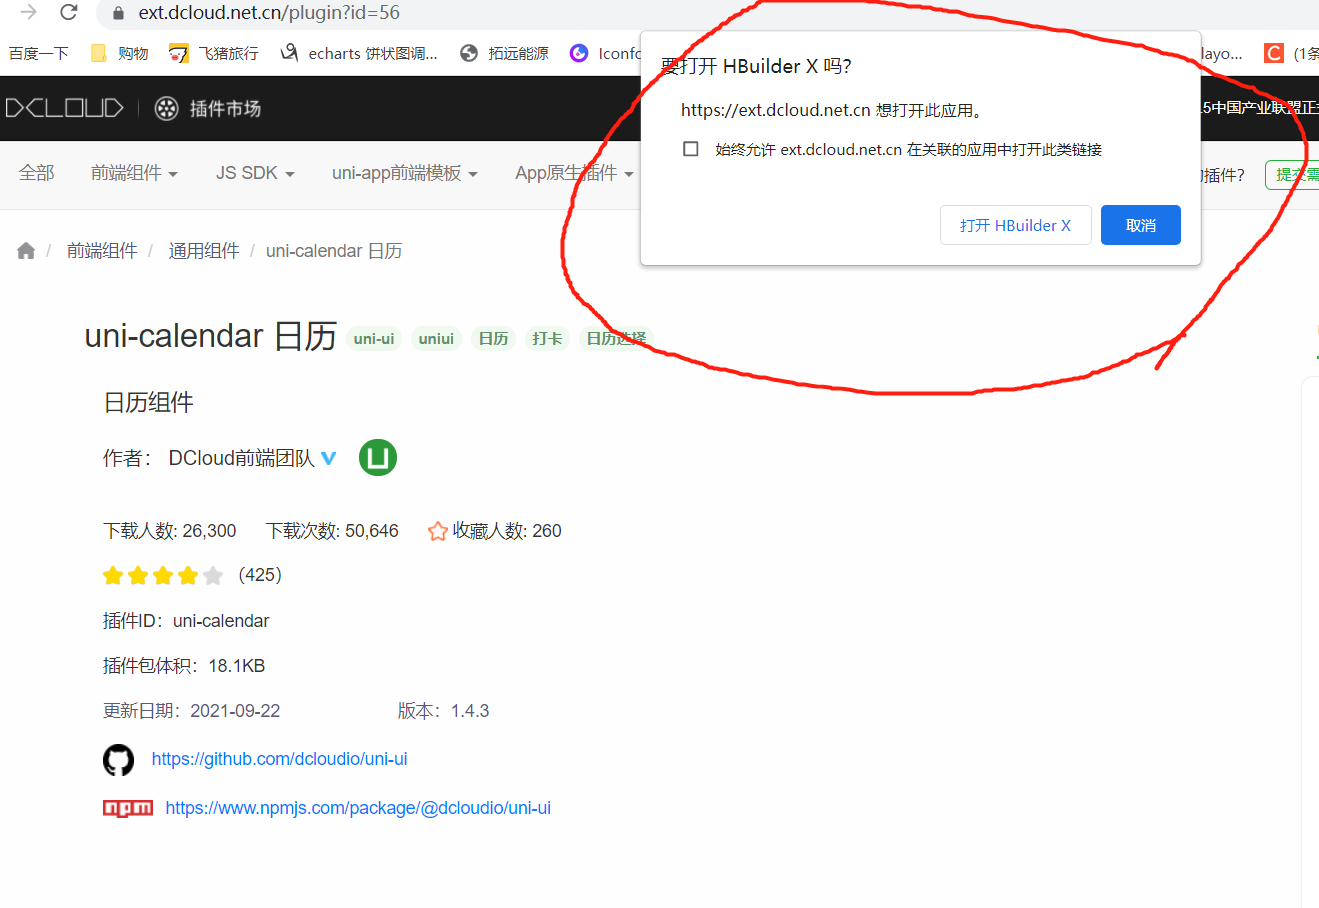Click the DCLOUD logo in the header

coord(64,108)
